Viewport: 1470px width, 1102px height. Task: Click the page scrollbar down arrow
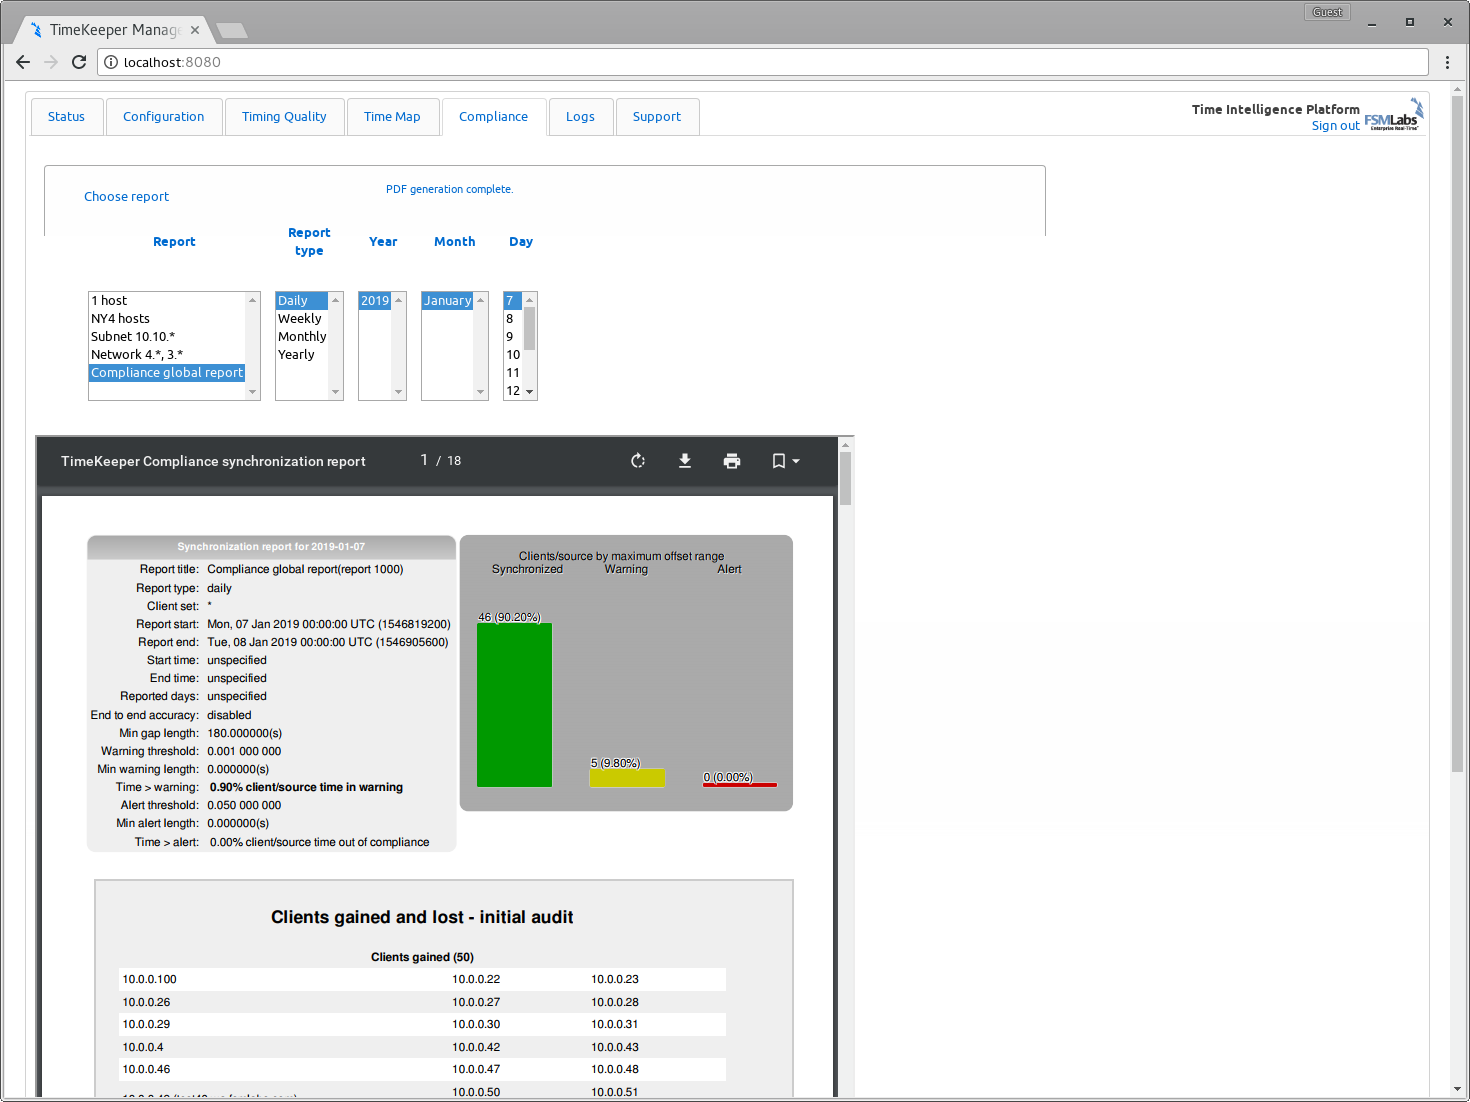[1457, 1089]
